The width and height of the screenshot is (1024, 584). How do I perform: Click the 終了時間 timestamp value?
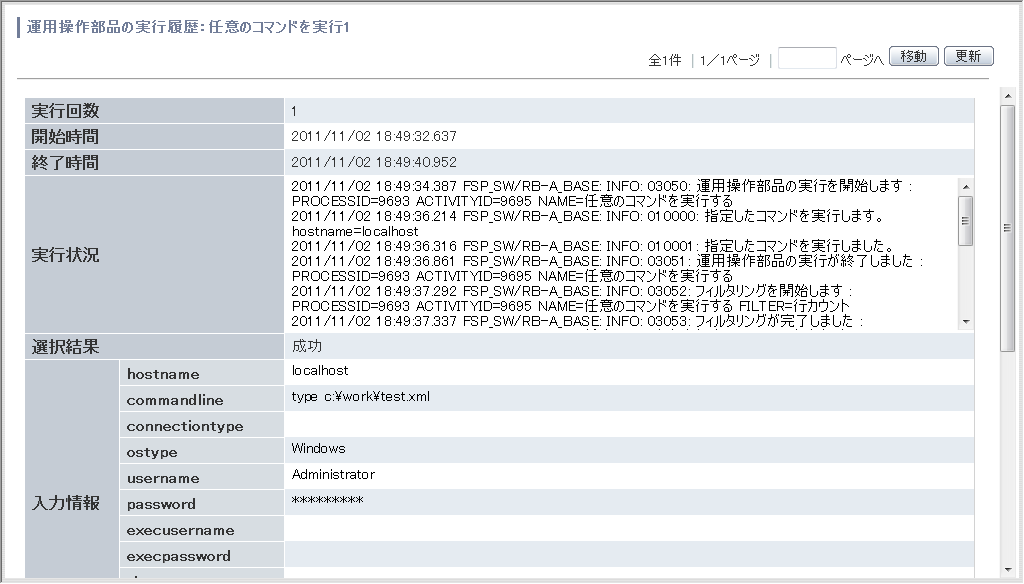pyautogui.click(x=373, y=162)
